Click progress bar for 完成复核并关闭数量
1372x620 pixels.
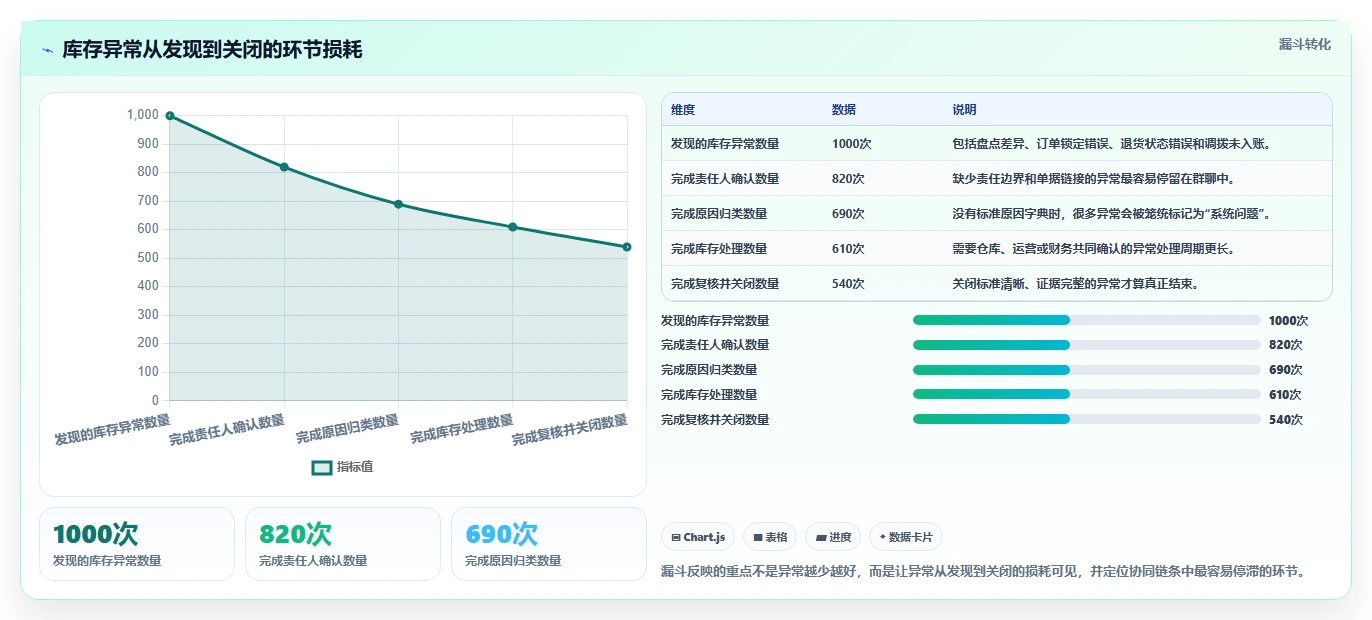(1086, 419)
